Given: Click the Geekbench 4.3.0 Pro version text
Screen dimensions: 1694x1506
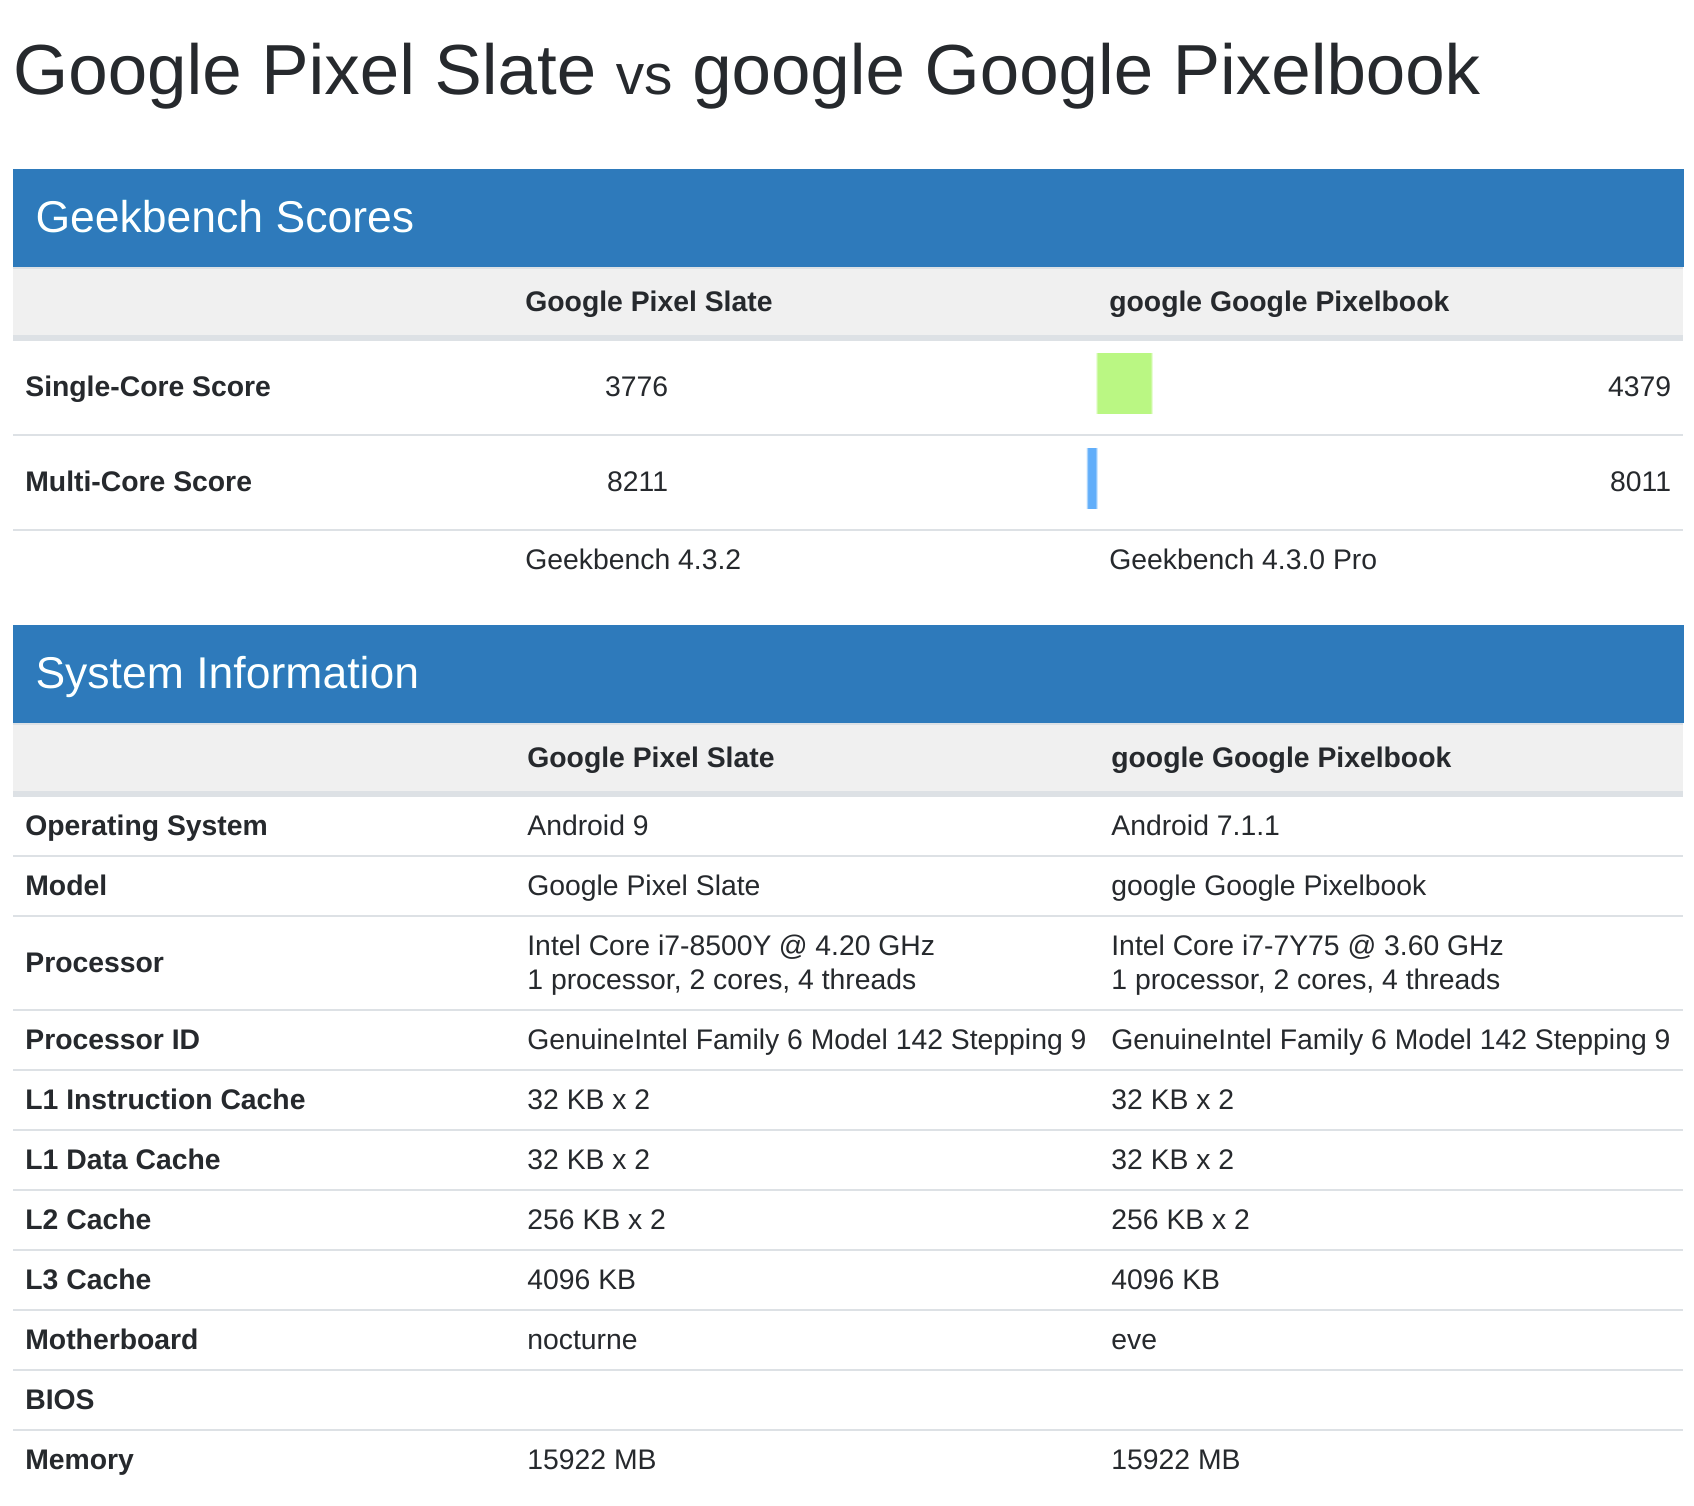Looking at the screenshot, I should pyautogui.click(x=1242, y=560).
